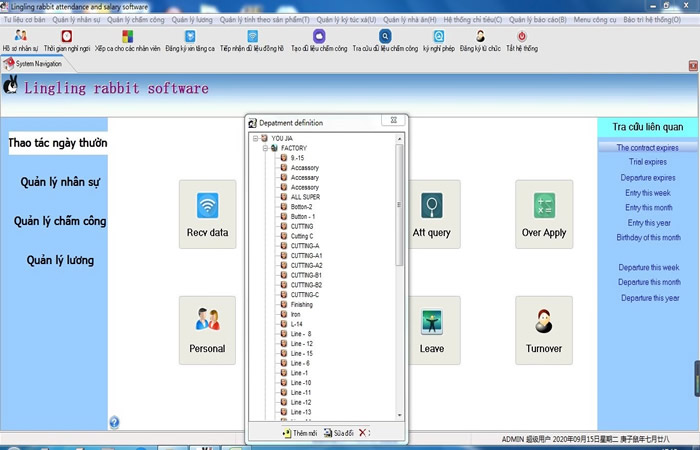This screenshot has width=700, height=450.
Task: Open Hệ thống chỉ tiêu(C) menu
Action: [x=473, y=20]
